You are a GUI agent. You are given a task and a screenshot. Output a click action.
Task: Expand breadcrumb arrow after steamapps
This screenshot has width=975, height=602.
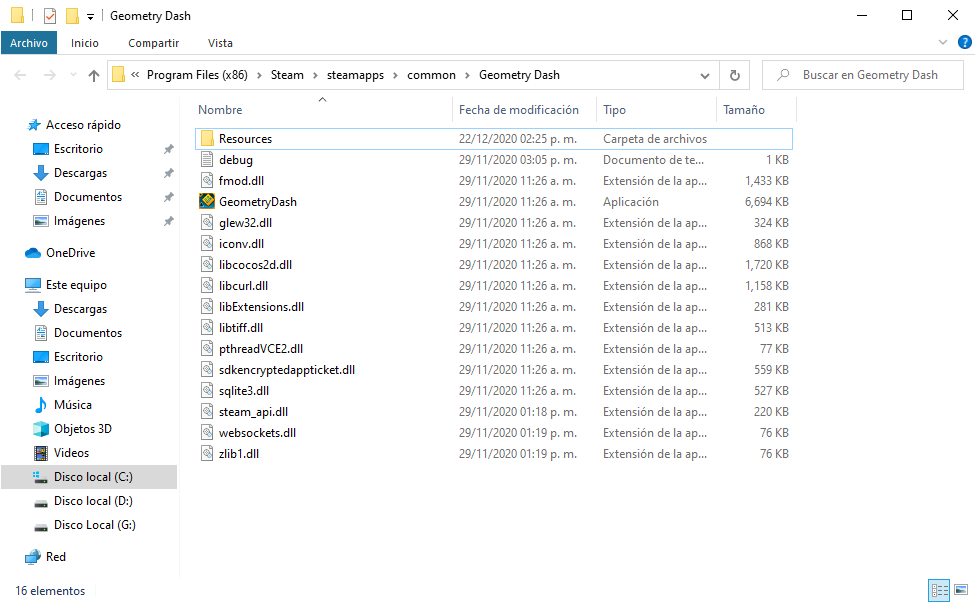pos(395,75)
